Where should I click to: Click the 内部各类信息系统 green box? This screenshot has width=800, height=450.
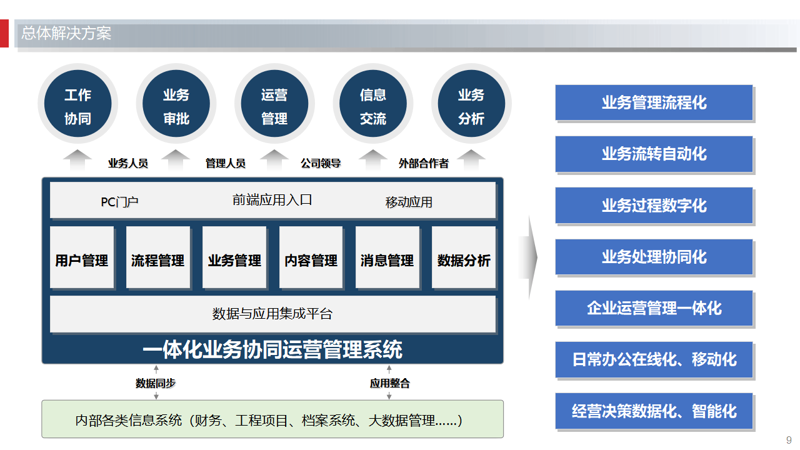point(272,419)
